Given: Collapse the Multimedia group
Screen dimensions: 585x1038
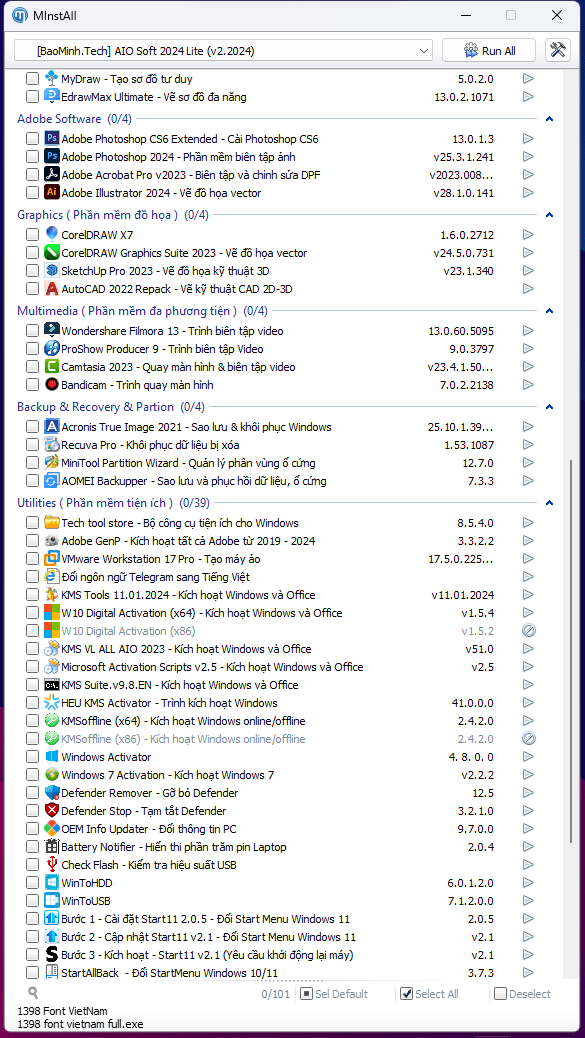Looking at the screenshot, I should [x=549, y=310].
